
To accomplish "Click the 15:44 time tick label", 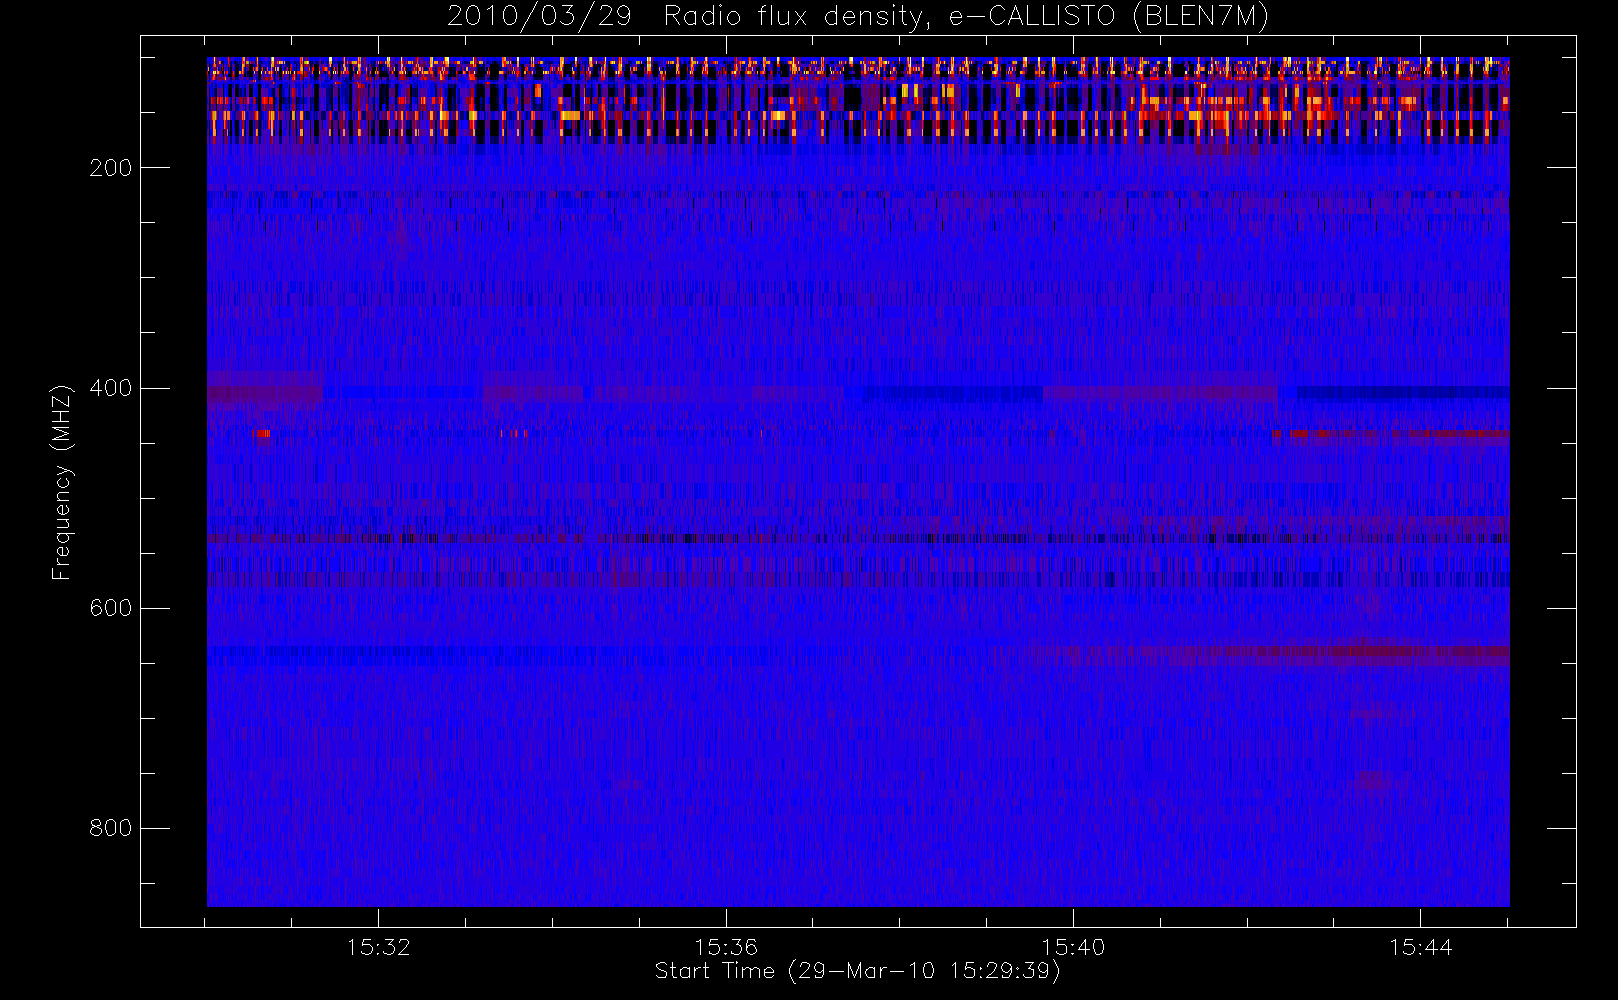I will 1420,947.
